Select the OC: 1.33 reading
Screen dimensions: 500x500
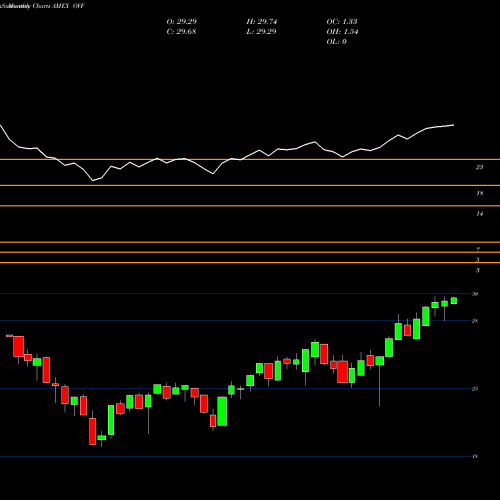(342, 21)
